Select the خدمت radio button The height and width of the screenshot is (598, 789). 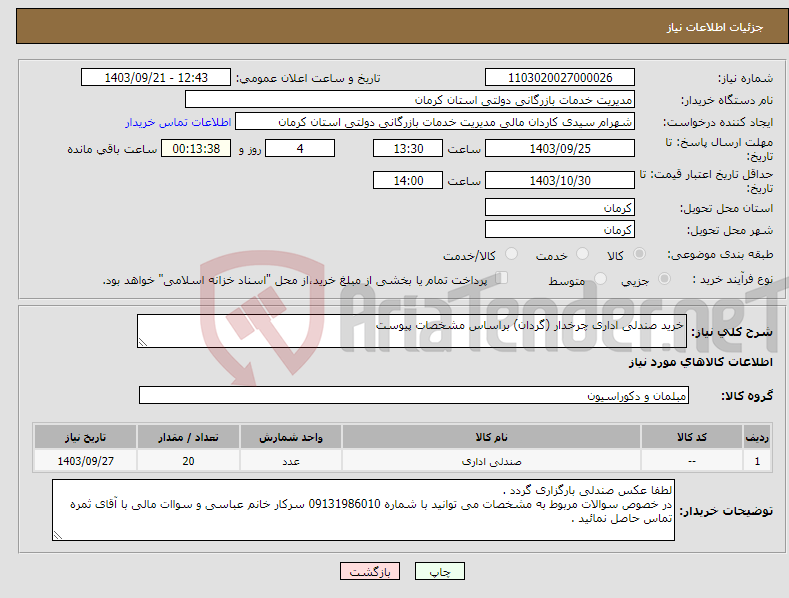pyautogui.click(x=582, y=254)
